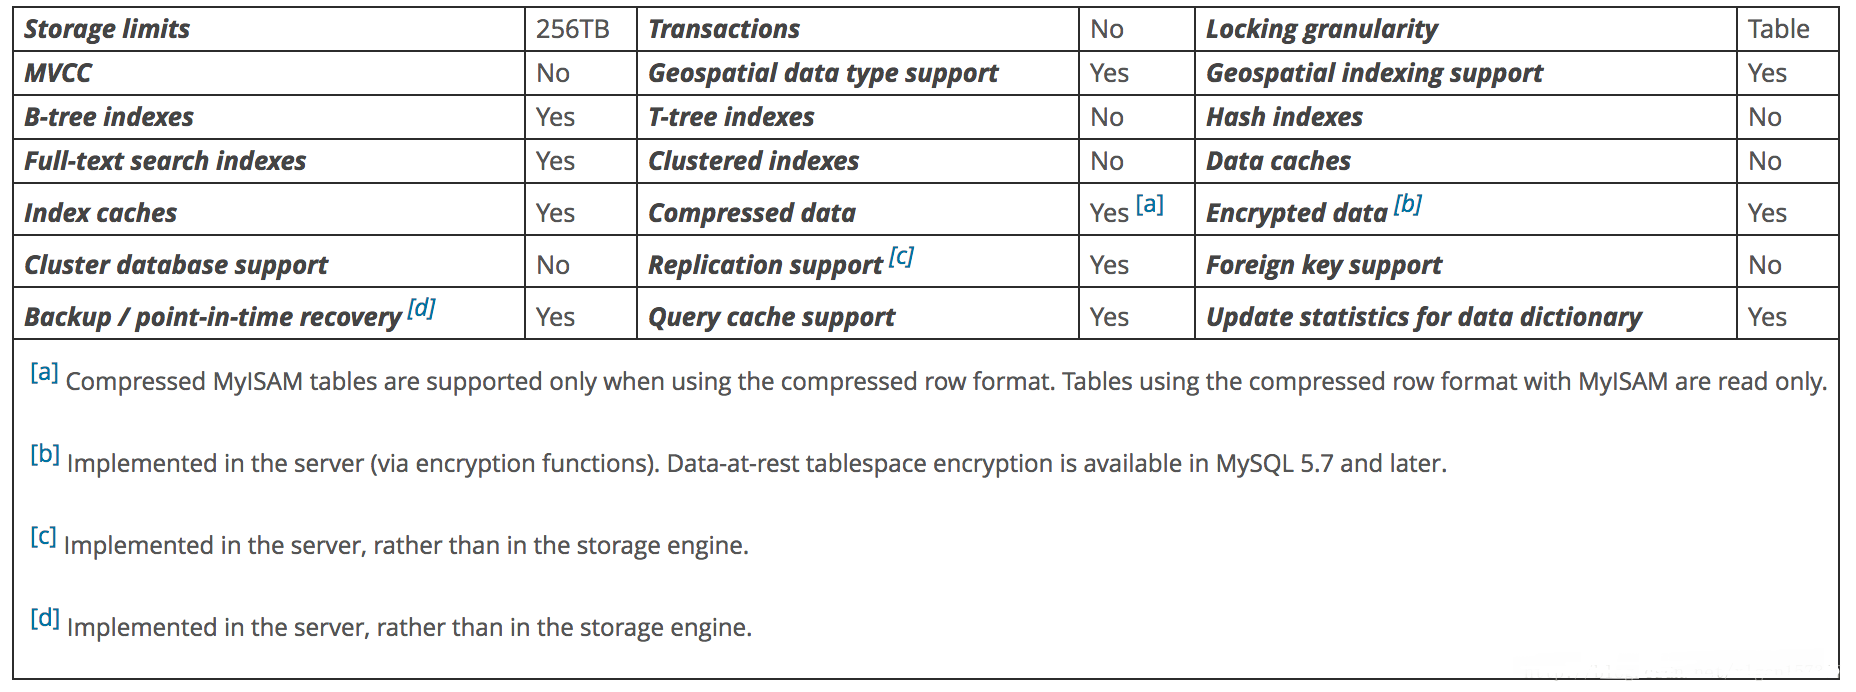Click the [b] marker before the encryption functions note

[x=45, y=455]
